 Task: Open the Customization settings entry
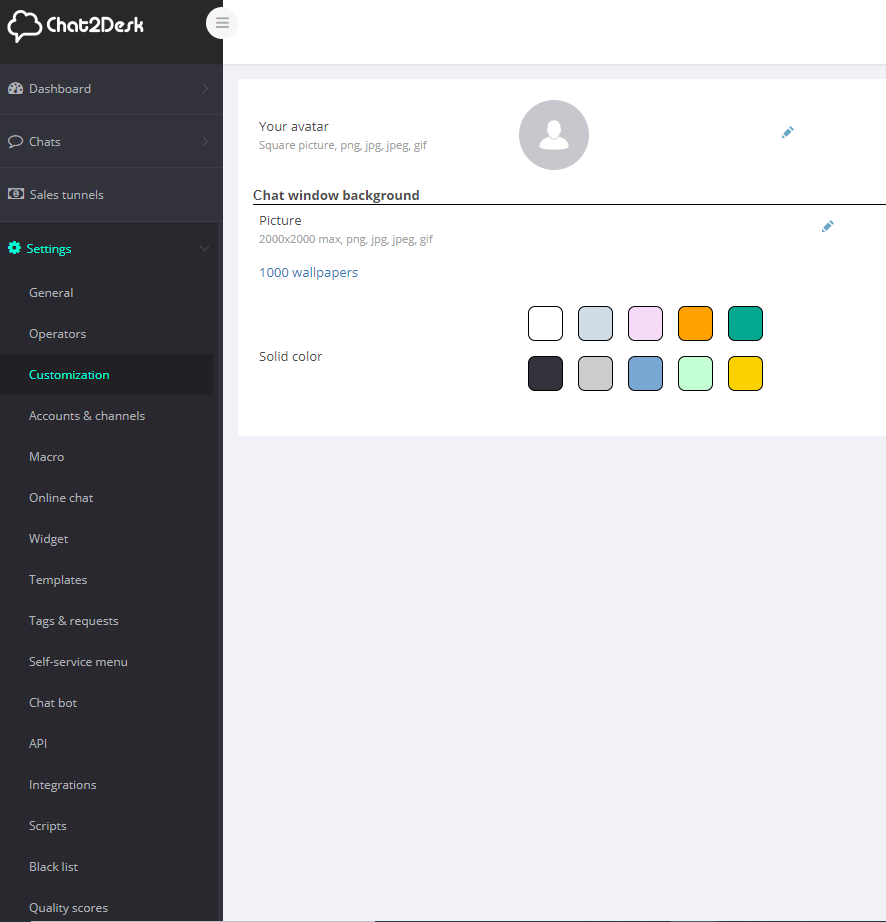point(69,374)
